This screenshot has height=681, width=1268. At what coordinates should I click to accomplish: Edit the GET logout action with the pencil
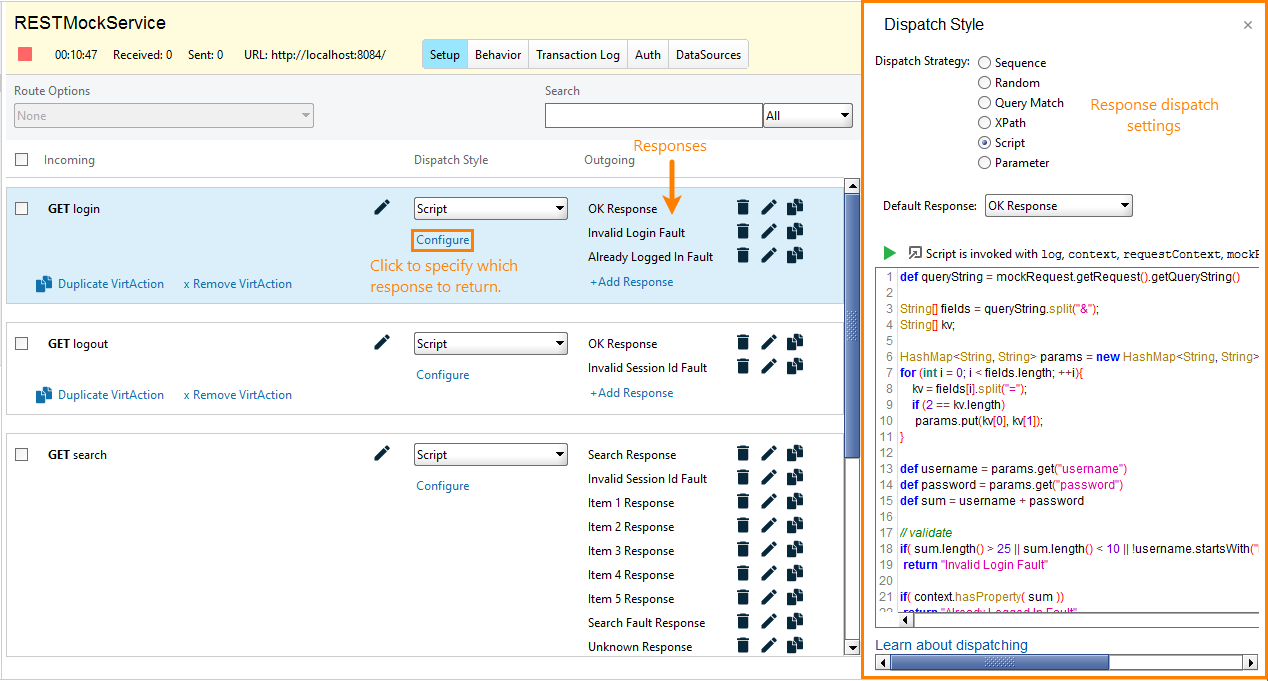(x=382, y=342)
